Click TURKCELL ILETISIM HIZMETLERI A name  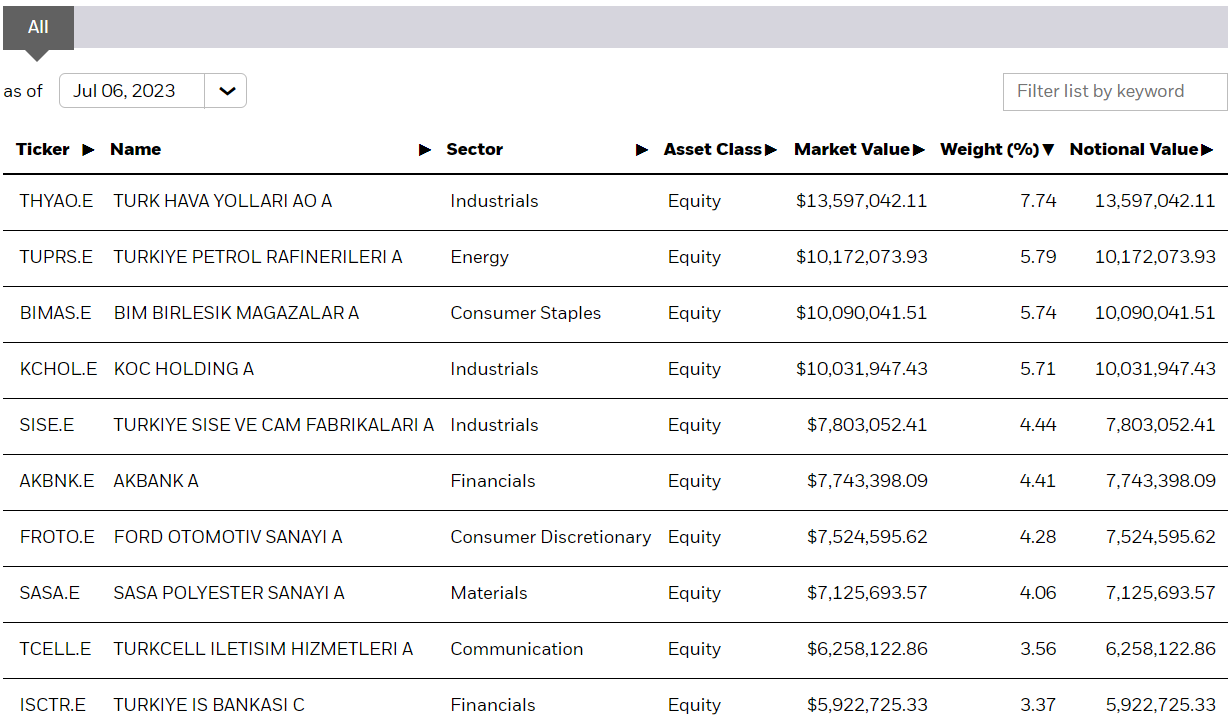[x=263, y=649]
